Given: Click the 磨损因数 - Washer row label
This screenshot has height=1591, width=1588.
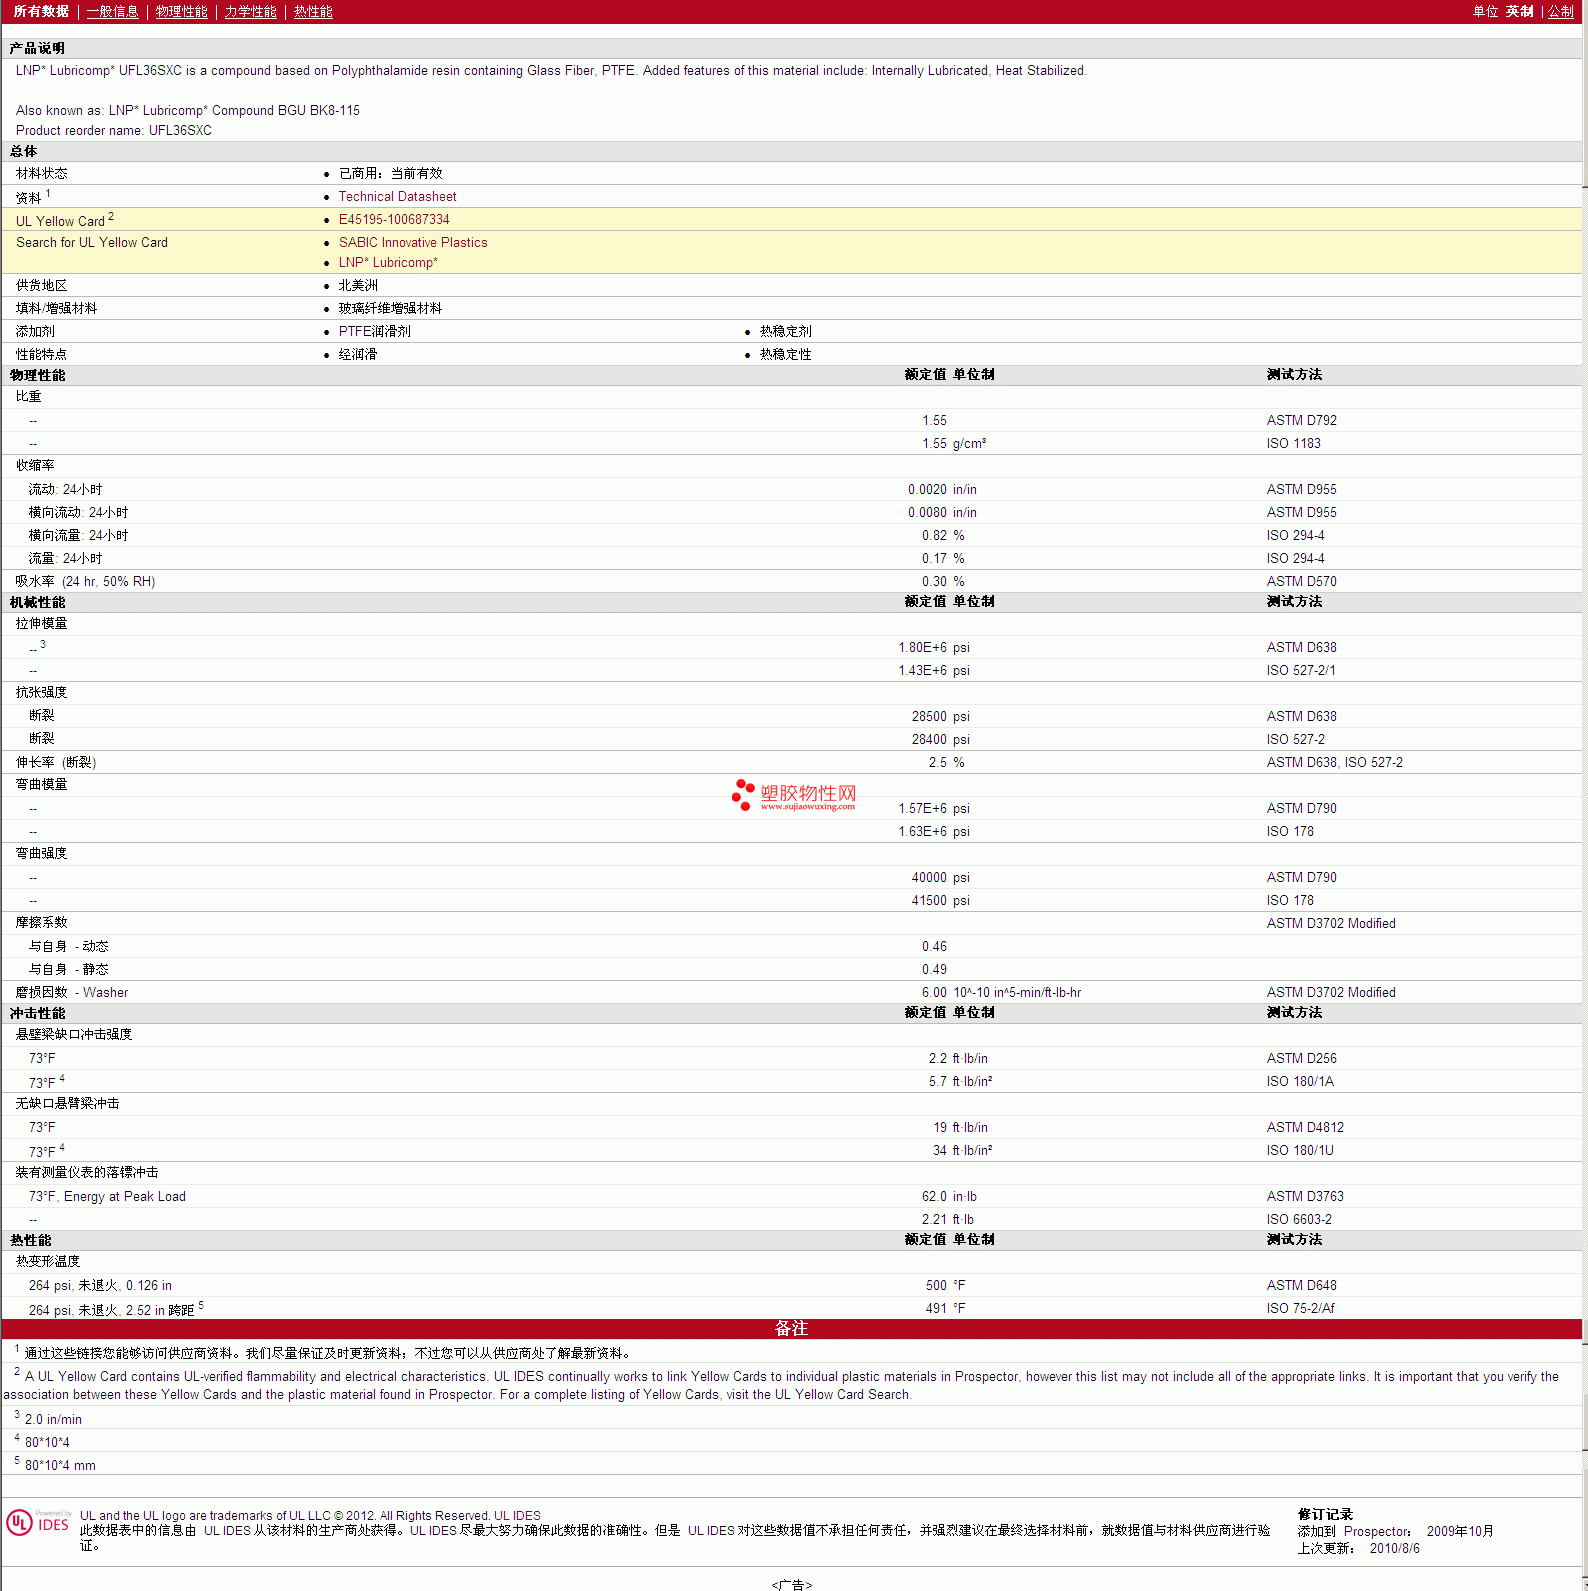Looking at the screenshot, I should [x=72, y=993].
